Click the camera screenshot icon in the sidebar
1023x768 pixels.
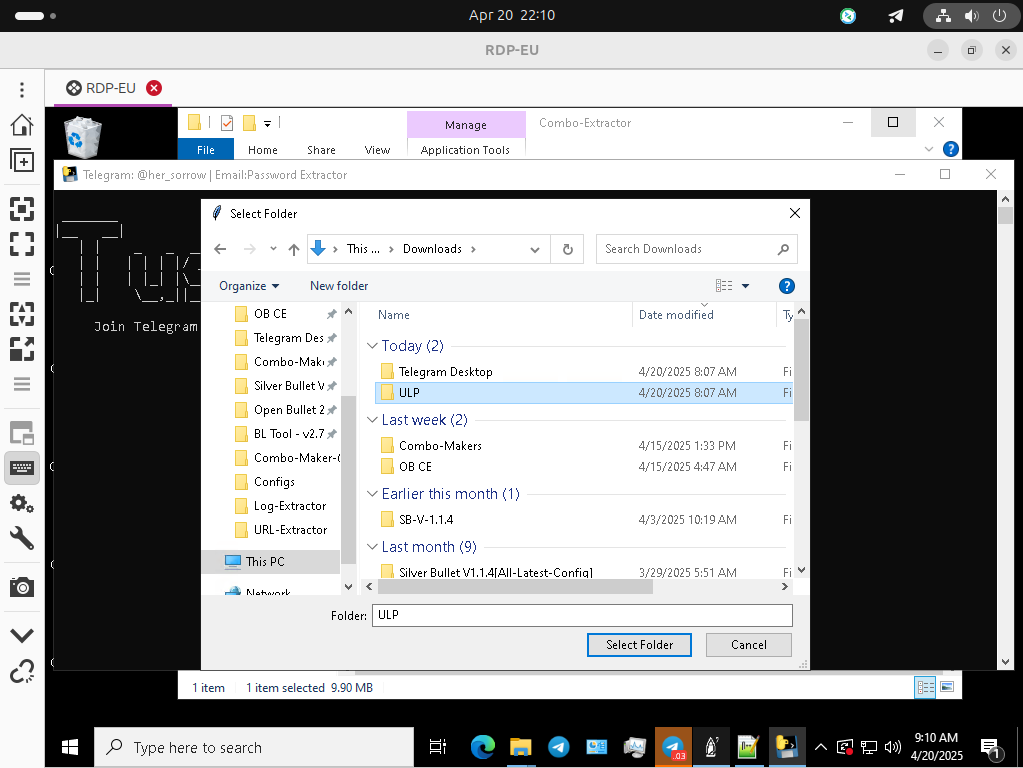pos(22,587)
